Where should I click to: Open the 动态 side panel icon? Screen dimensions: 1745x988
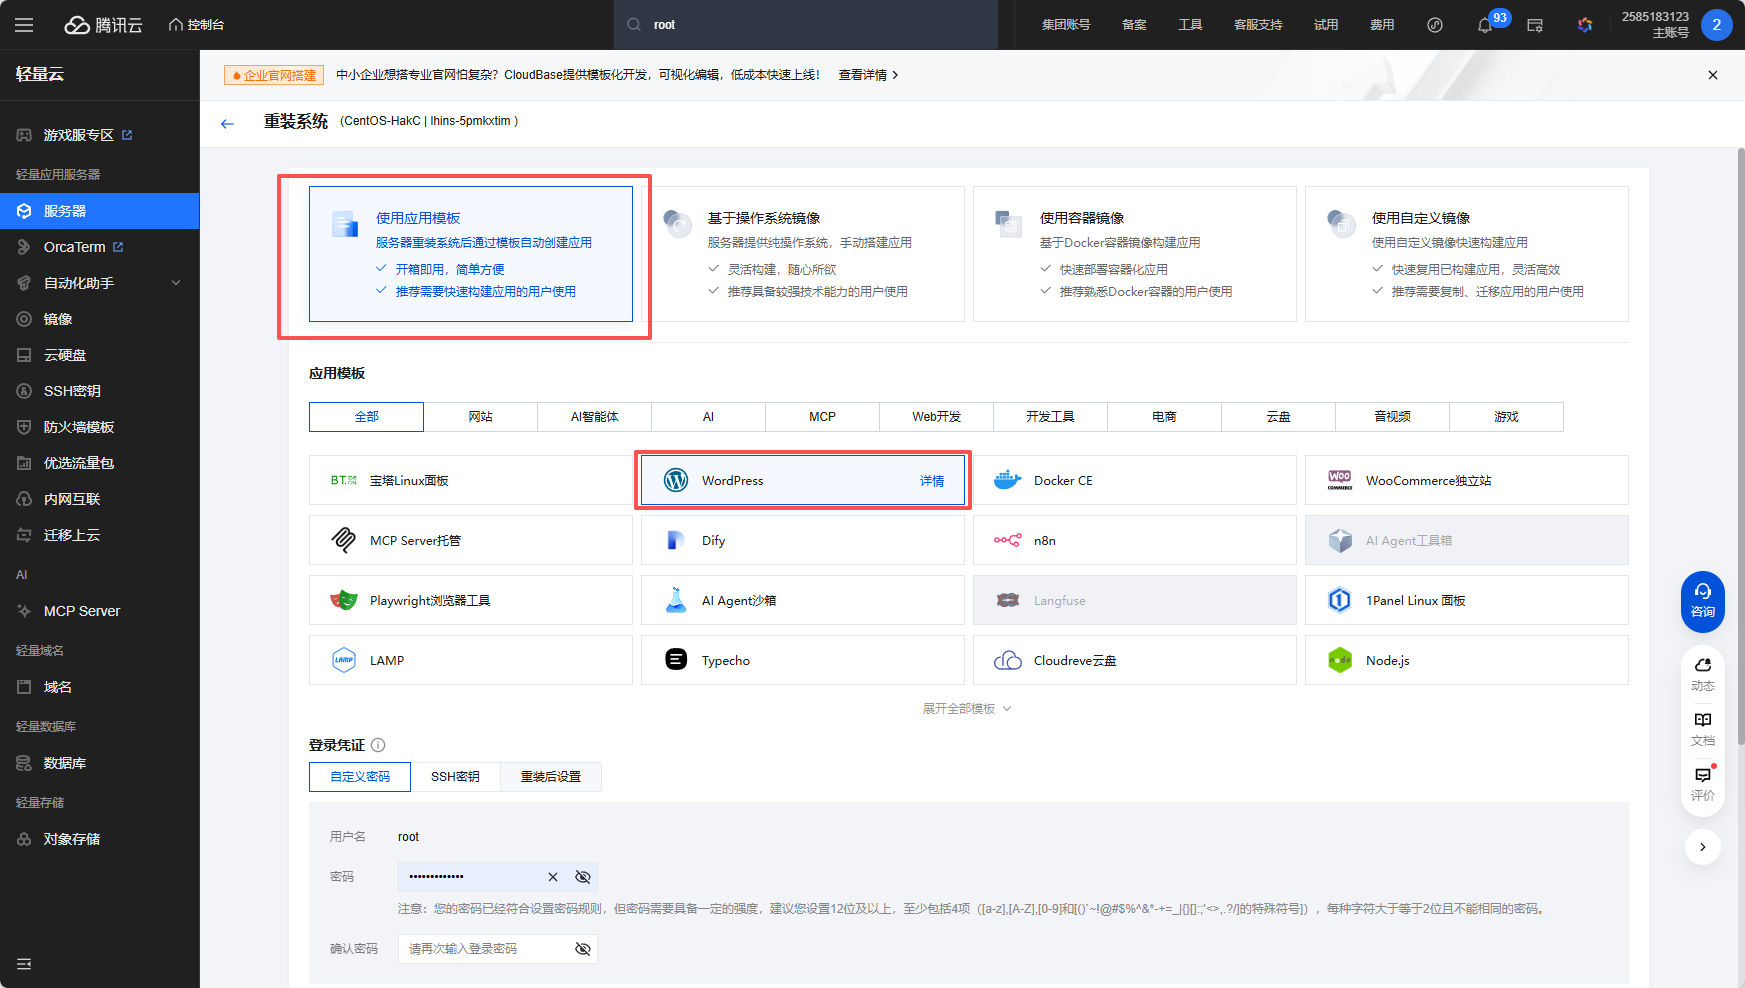pyautogui.click(x=1703, y=675)
